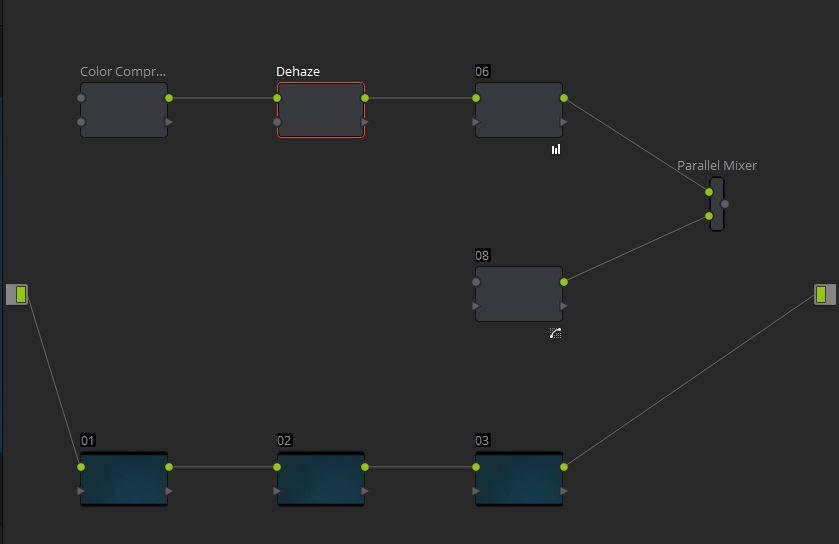Select node 08
This screenshot has height=544, width=839.
[519, 294]
